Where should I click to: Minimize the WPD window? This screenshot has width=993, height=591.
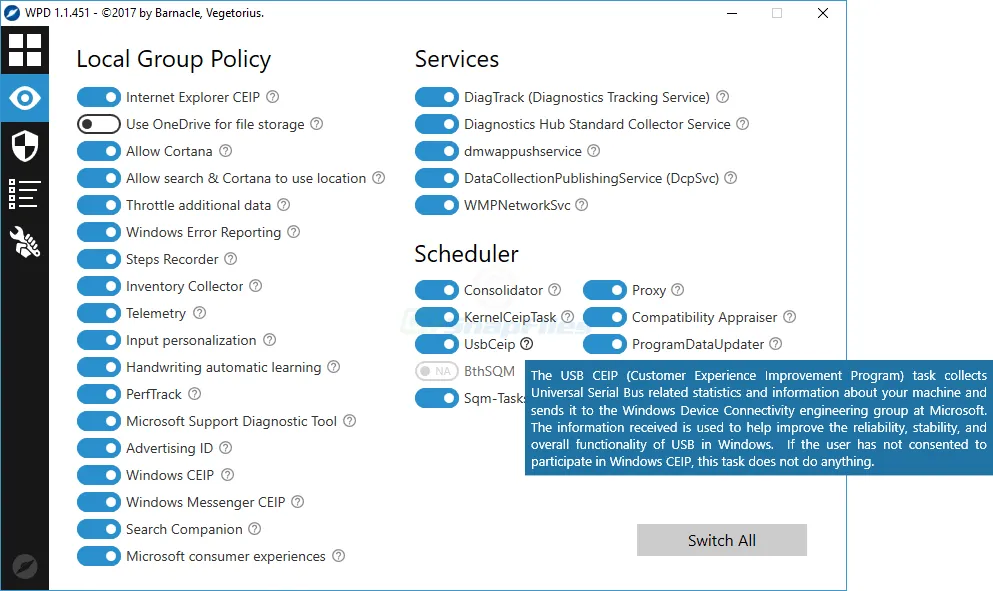click(x=732, y=13)
